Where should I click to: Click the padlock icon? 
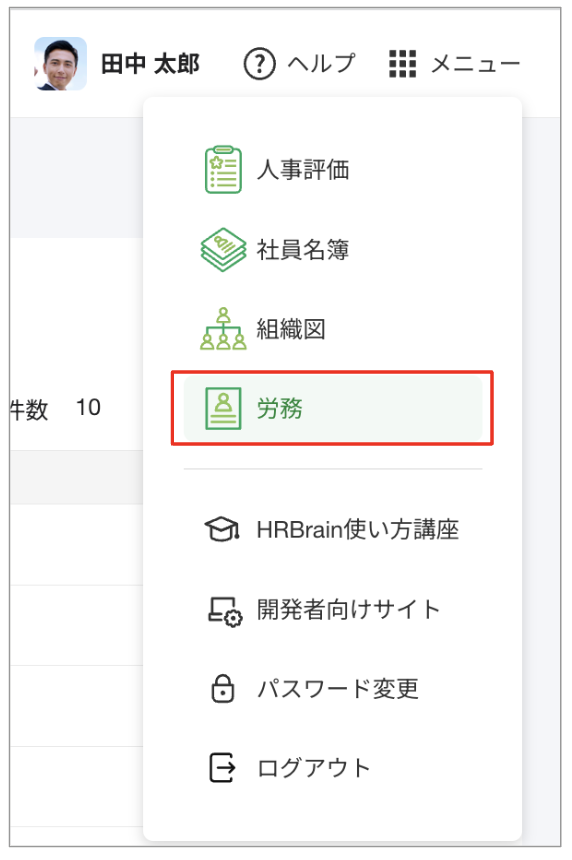pyautogui.click(x=223, y=689)
